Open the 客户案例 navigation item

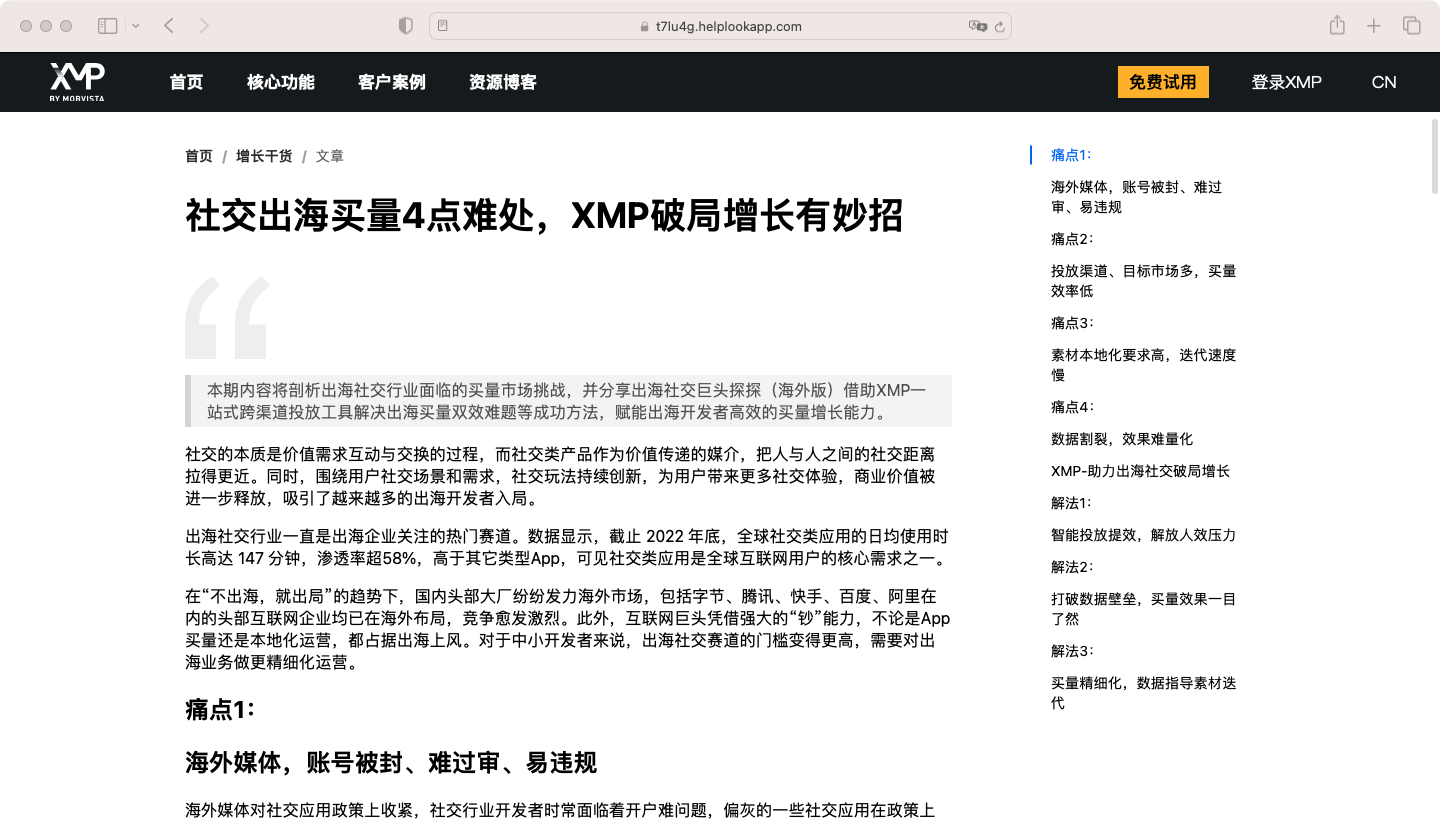coord(391,82)
